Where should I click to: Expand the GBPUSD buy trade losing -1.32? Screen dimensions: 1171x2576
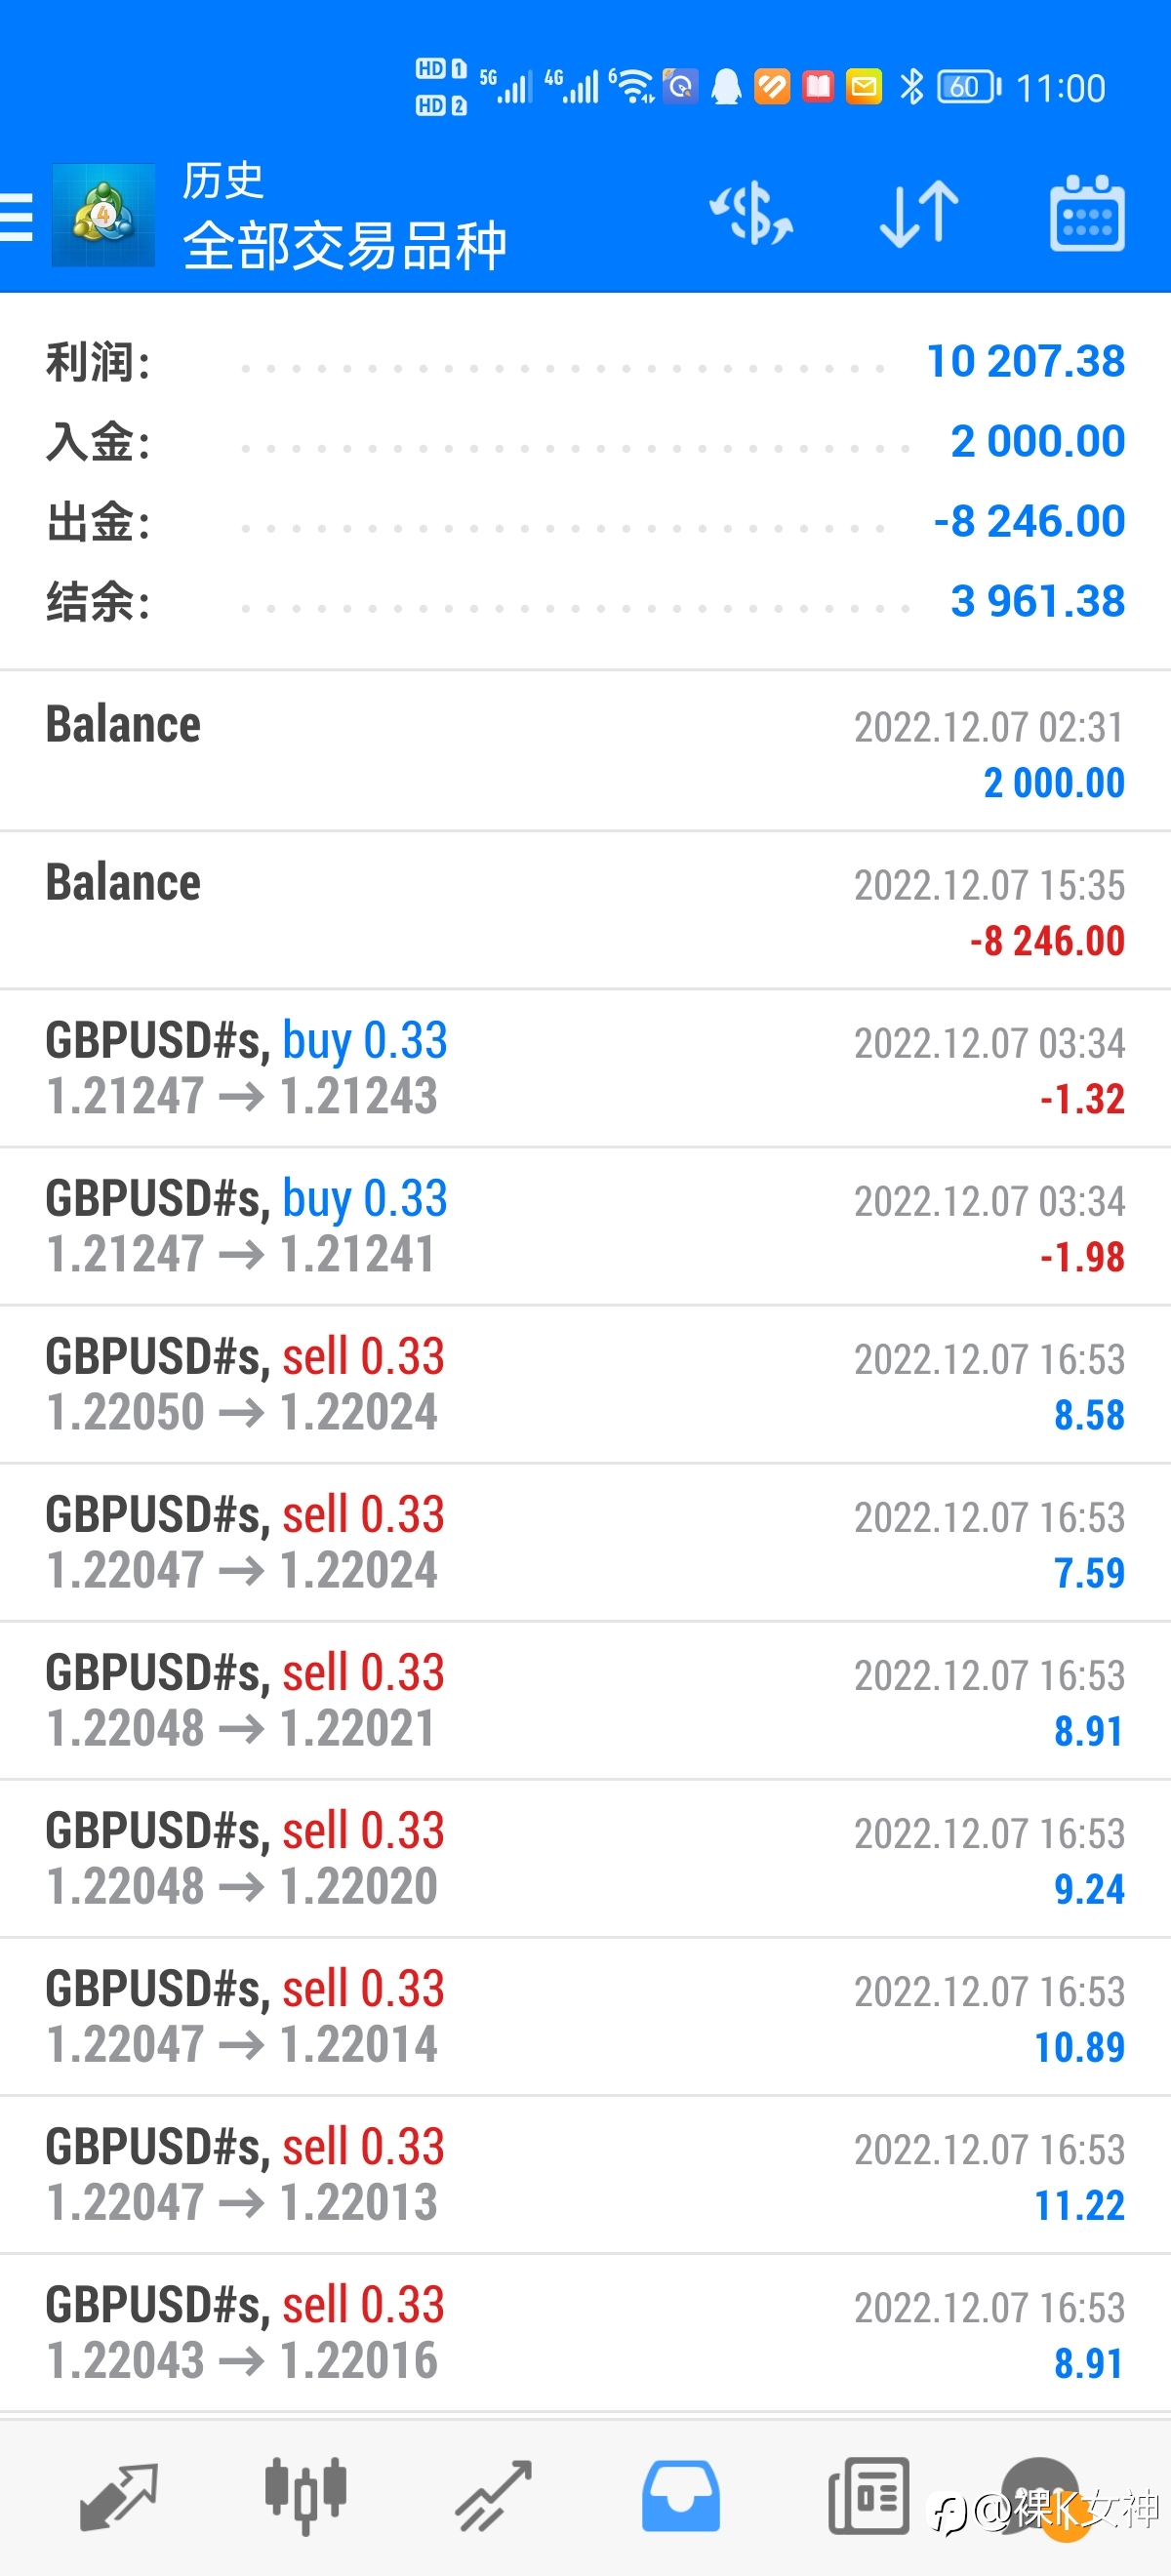585,1068
